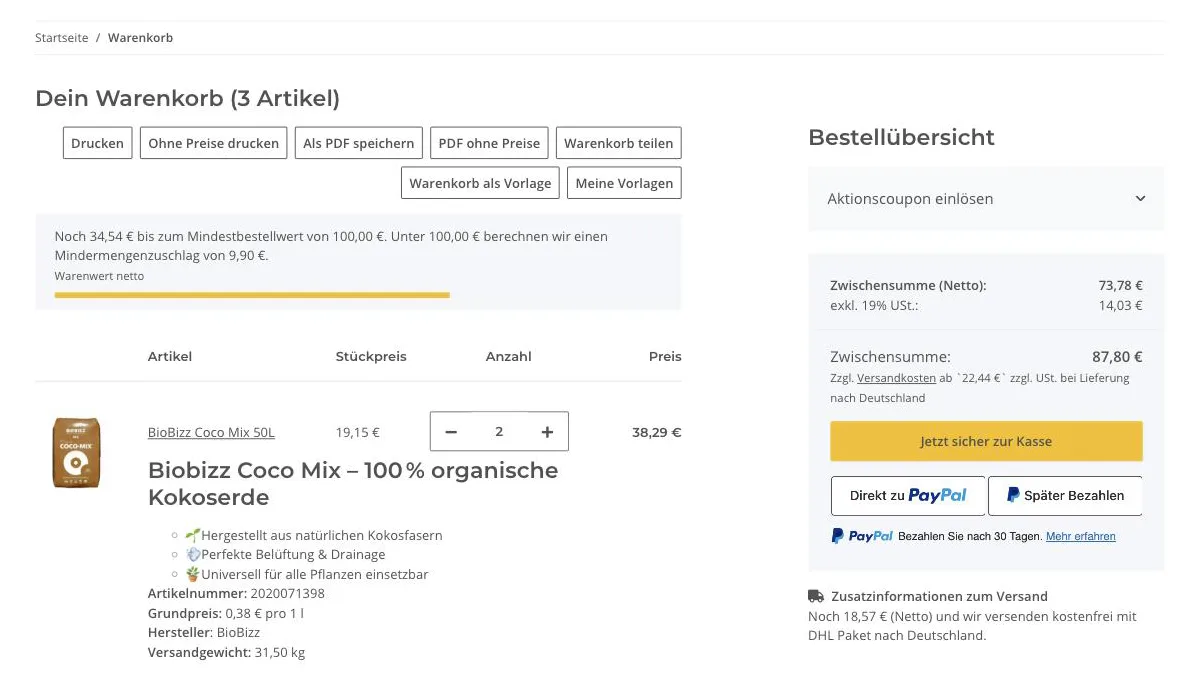Image resolution: width=1200 pixels, height=675 pixels.
Task: Click Warenkorb als Vorlage button
Action: coord(480,183)
